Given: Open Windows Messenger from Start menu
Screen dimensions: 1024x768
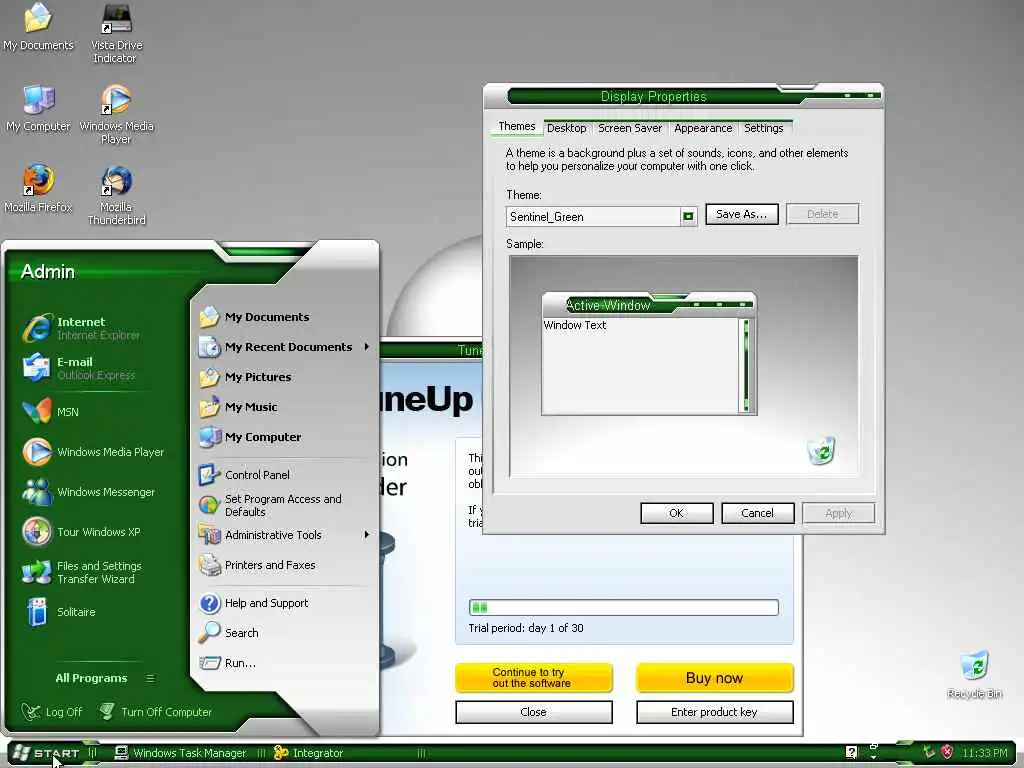Looking at the screenshot, I should click(88, 492).
